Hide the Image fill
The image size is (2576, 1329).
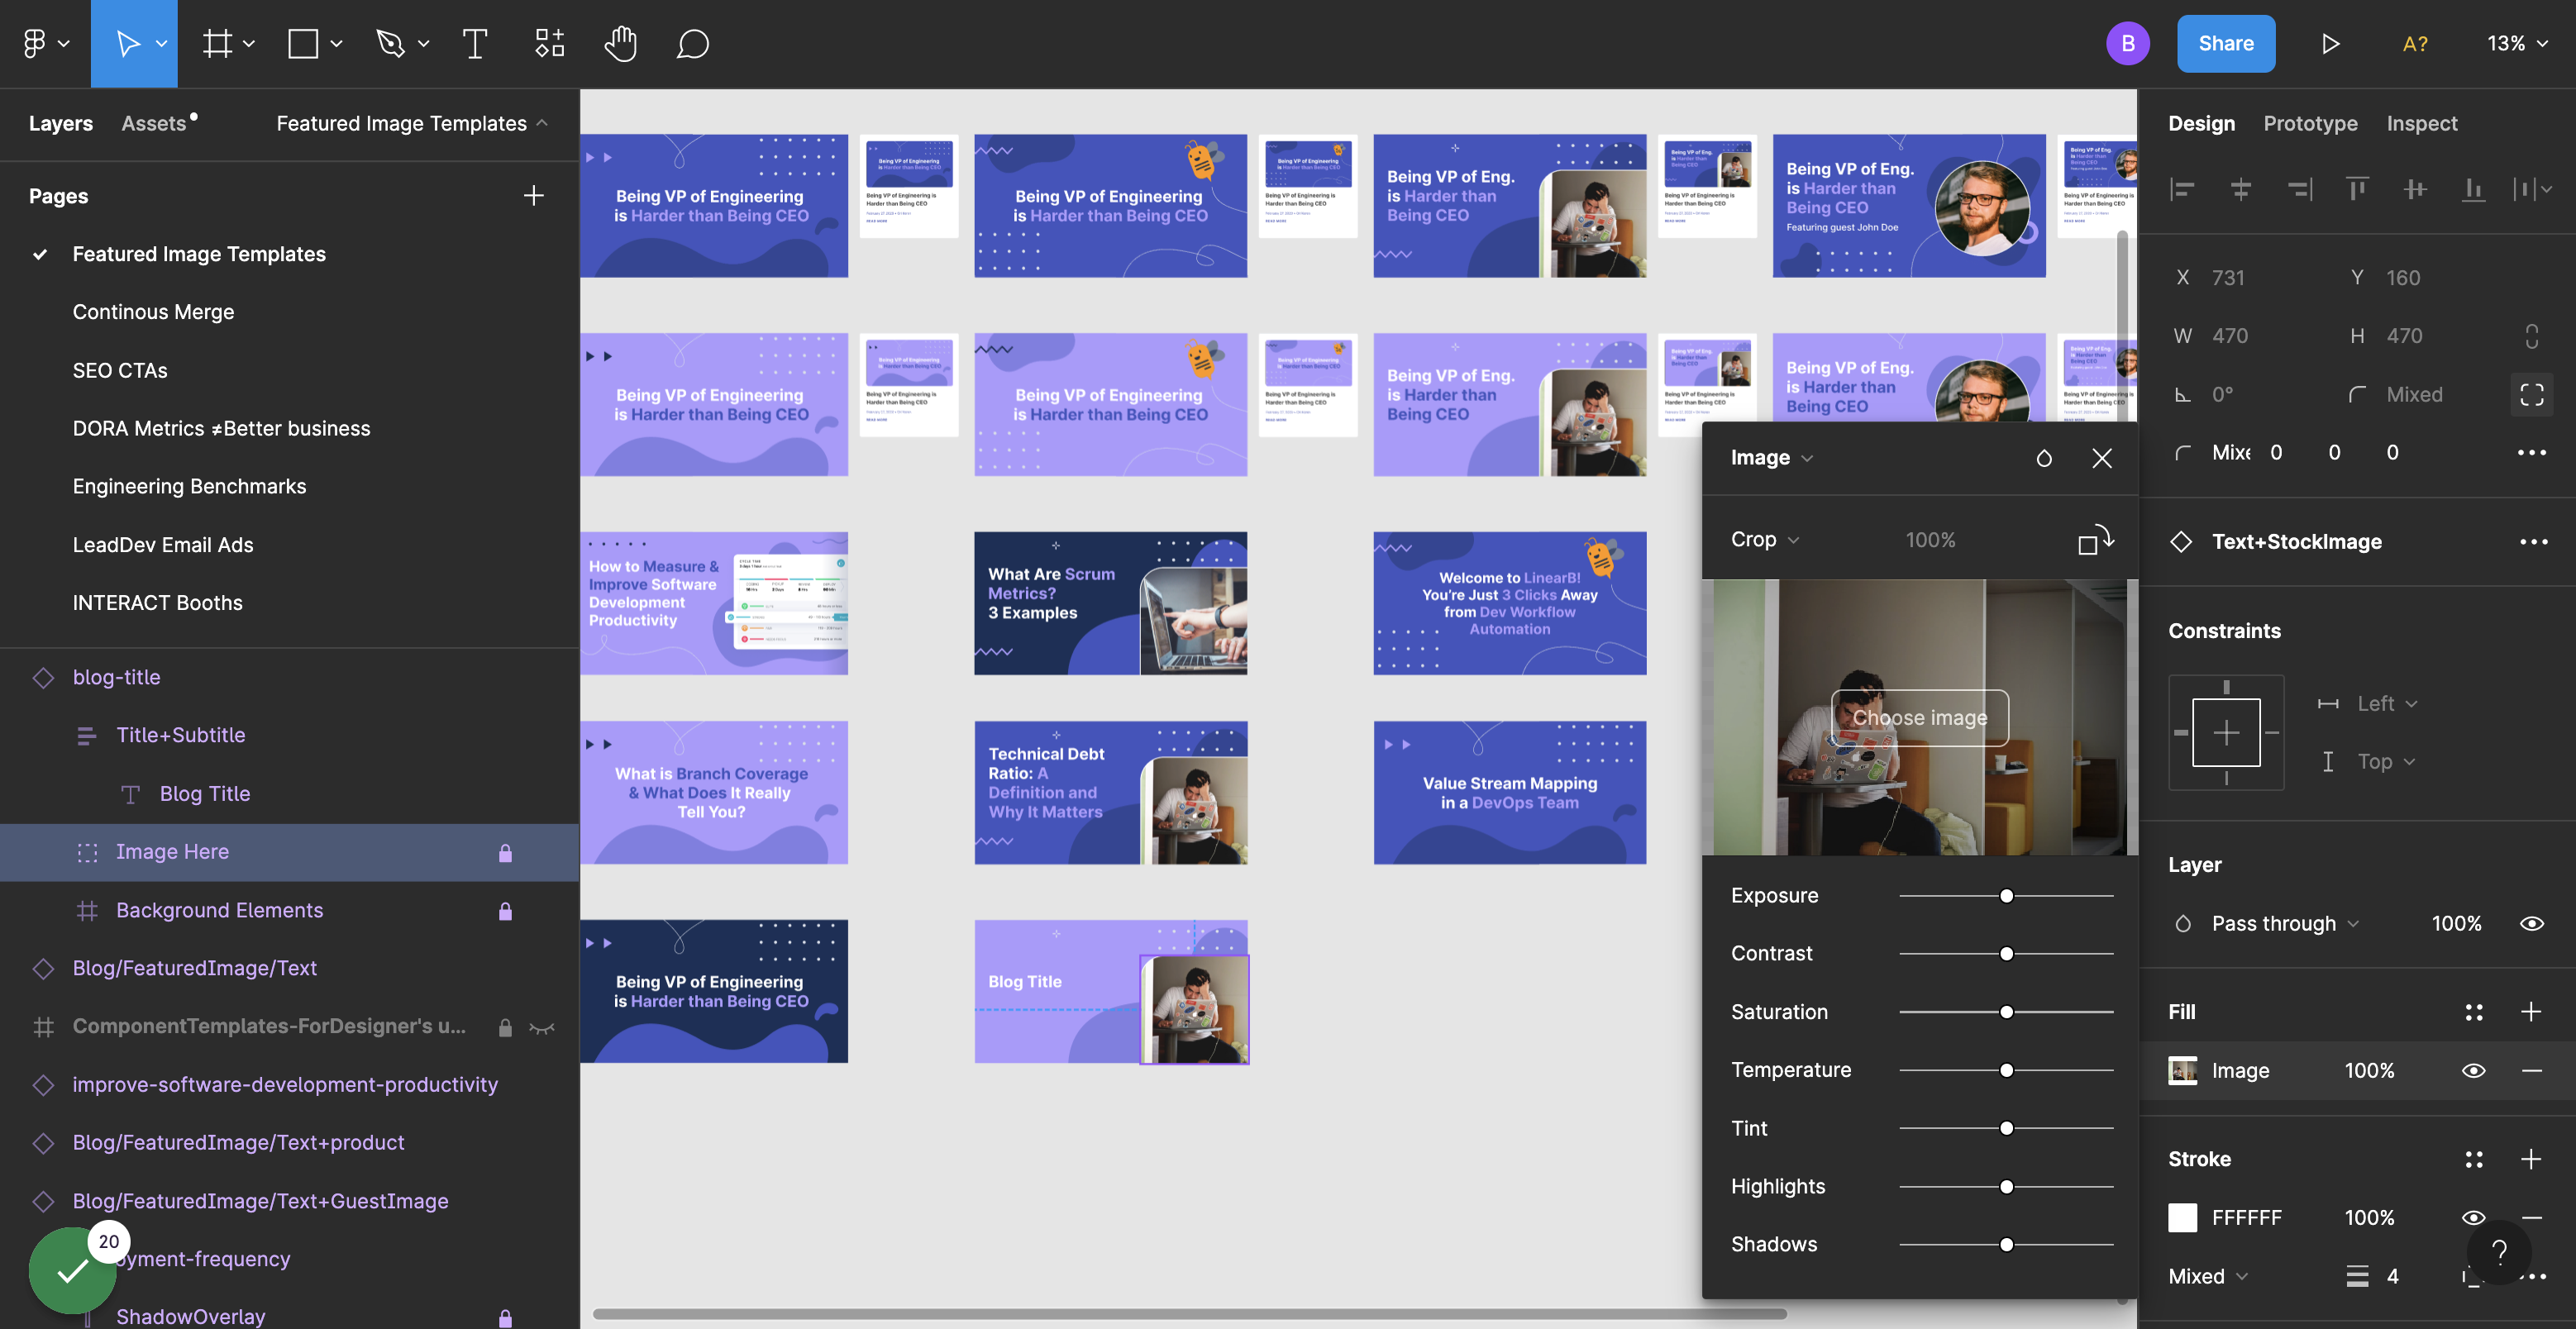tap(2474, 1070)
